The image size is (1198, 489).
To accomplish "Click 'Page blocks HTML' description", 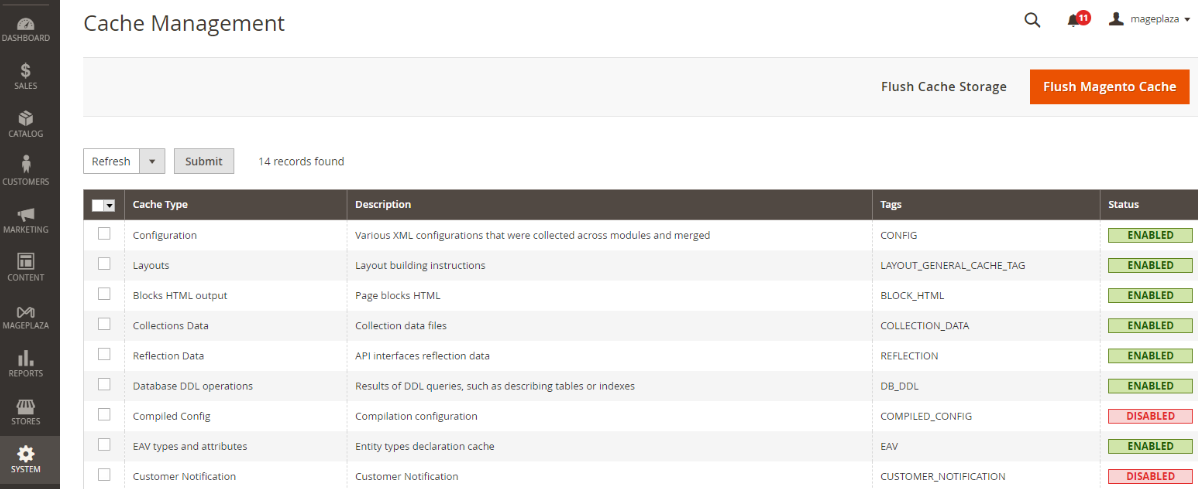I will 397,296.
